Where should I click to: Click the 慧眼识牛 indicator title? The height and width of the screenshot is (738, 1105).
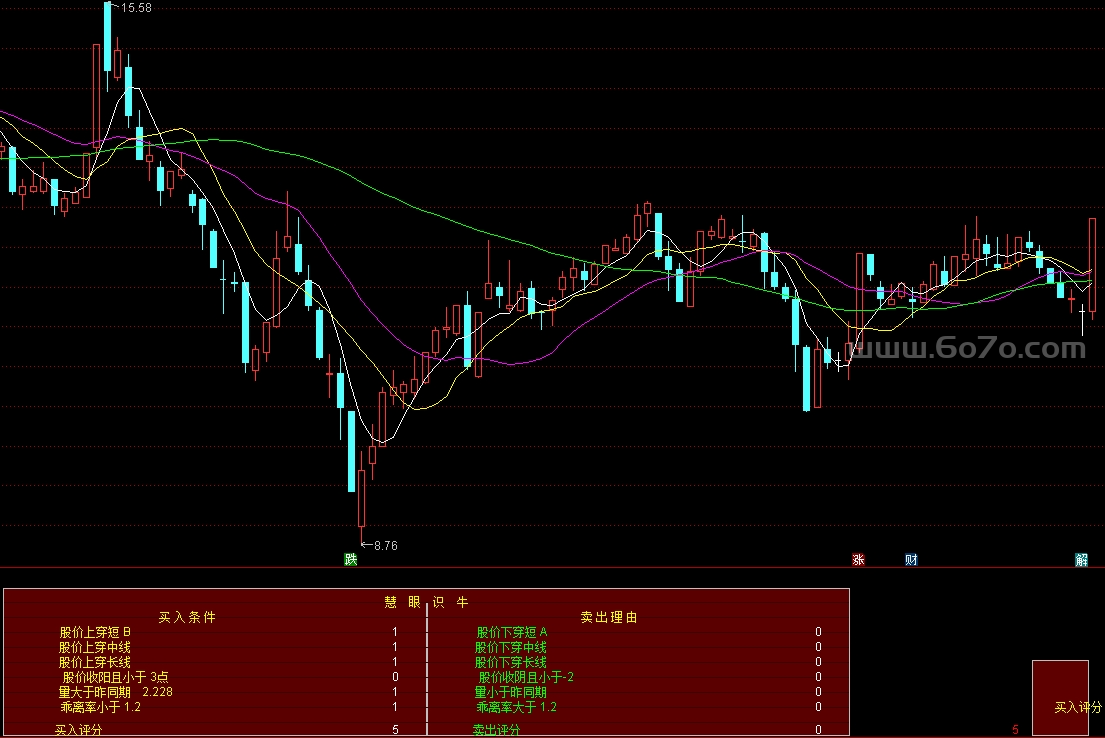click(427, 602)
